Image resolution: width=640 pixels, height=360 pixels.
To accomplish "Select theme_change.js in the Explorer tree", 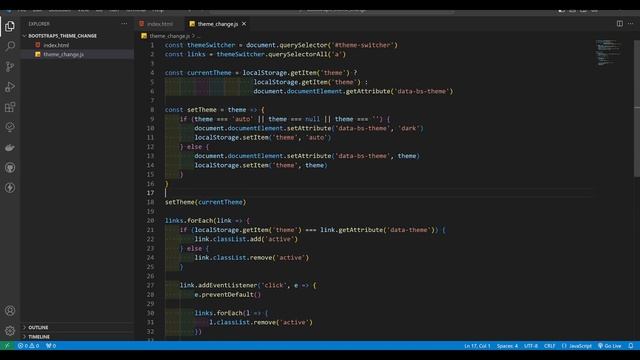I will (63, 54).
